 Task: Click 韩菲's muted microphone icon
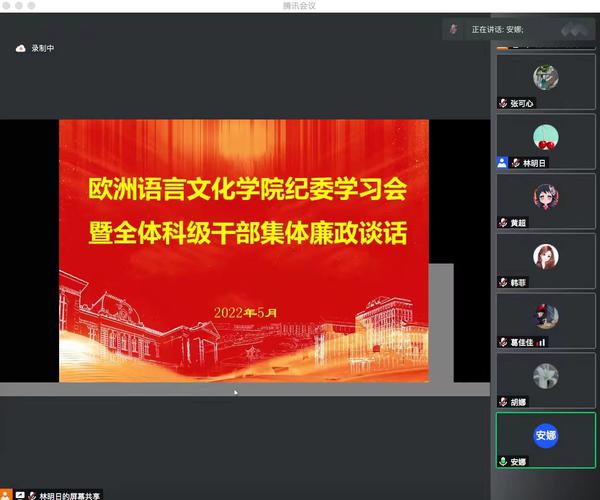(503, 282)
